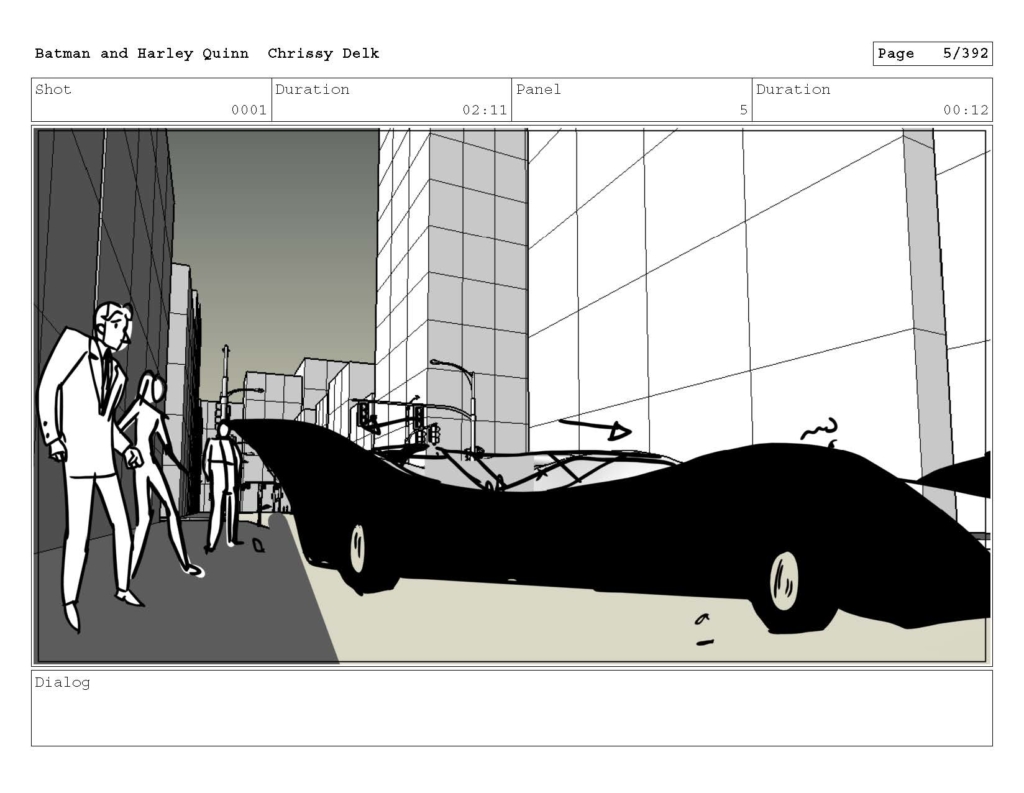Image resolution: width=1024 pixels, height=793 pixels.
Task: Click the 'Shot' field label
Action: pyautogui.click(x=53, y=89)
